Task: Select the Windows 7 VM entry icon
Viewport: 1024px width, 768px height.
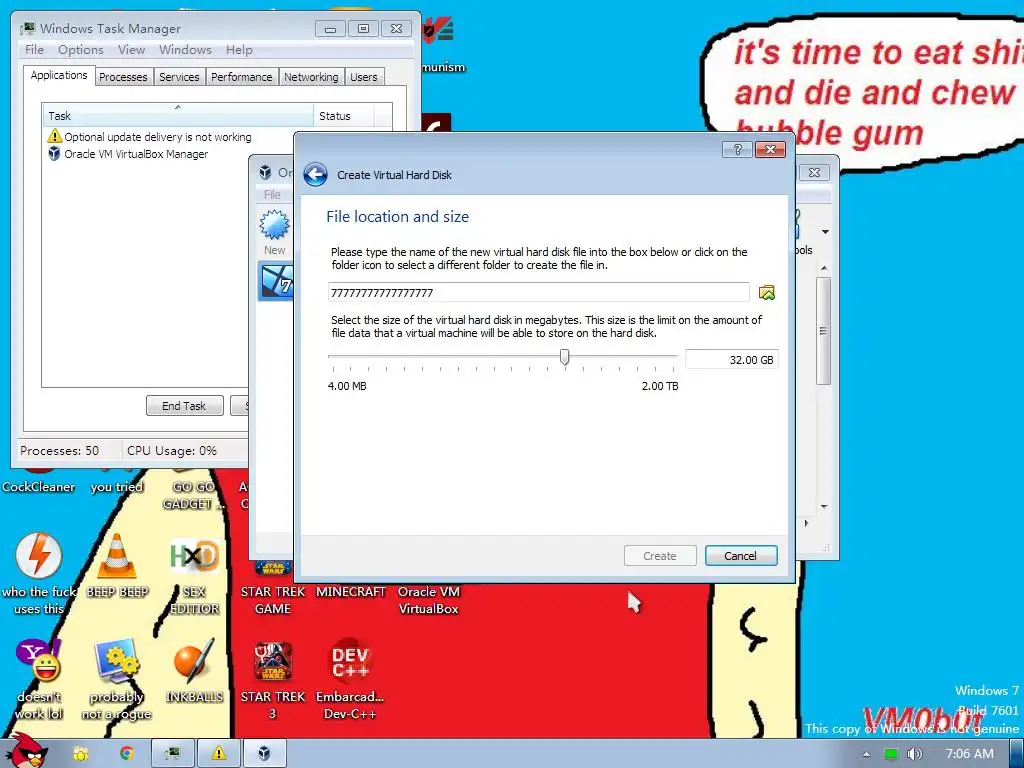Action: tap(276, 281)
